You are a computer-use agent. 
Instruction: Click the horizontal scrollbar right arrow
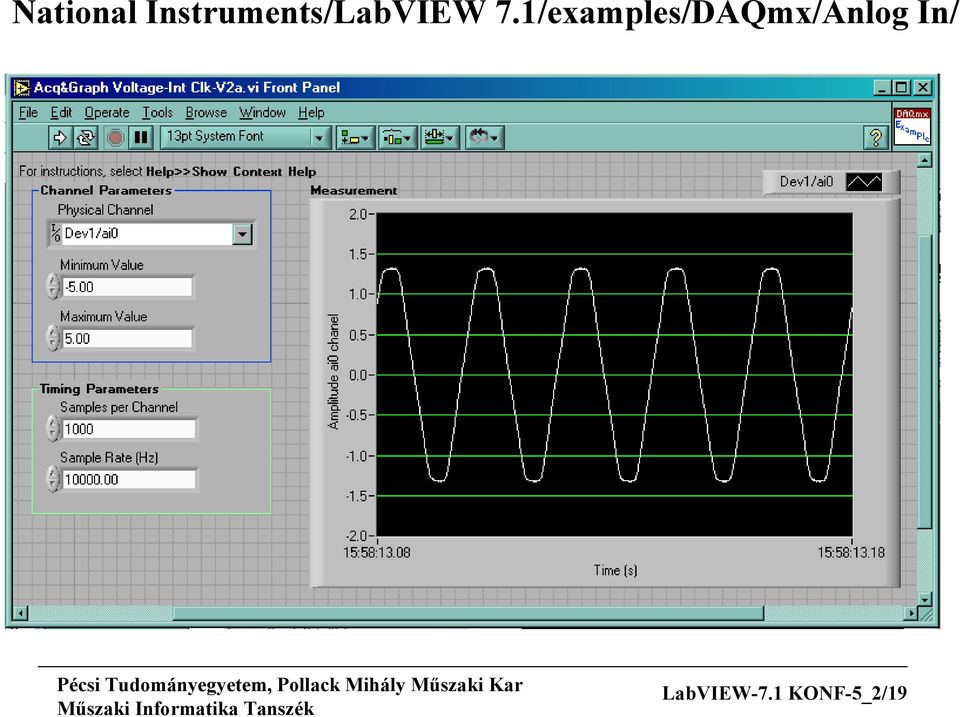point(912,613)
